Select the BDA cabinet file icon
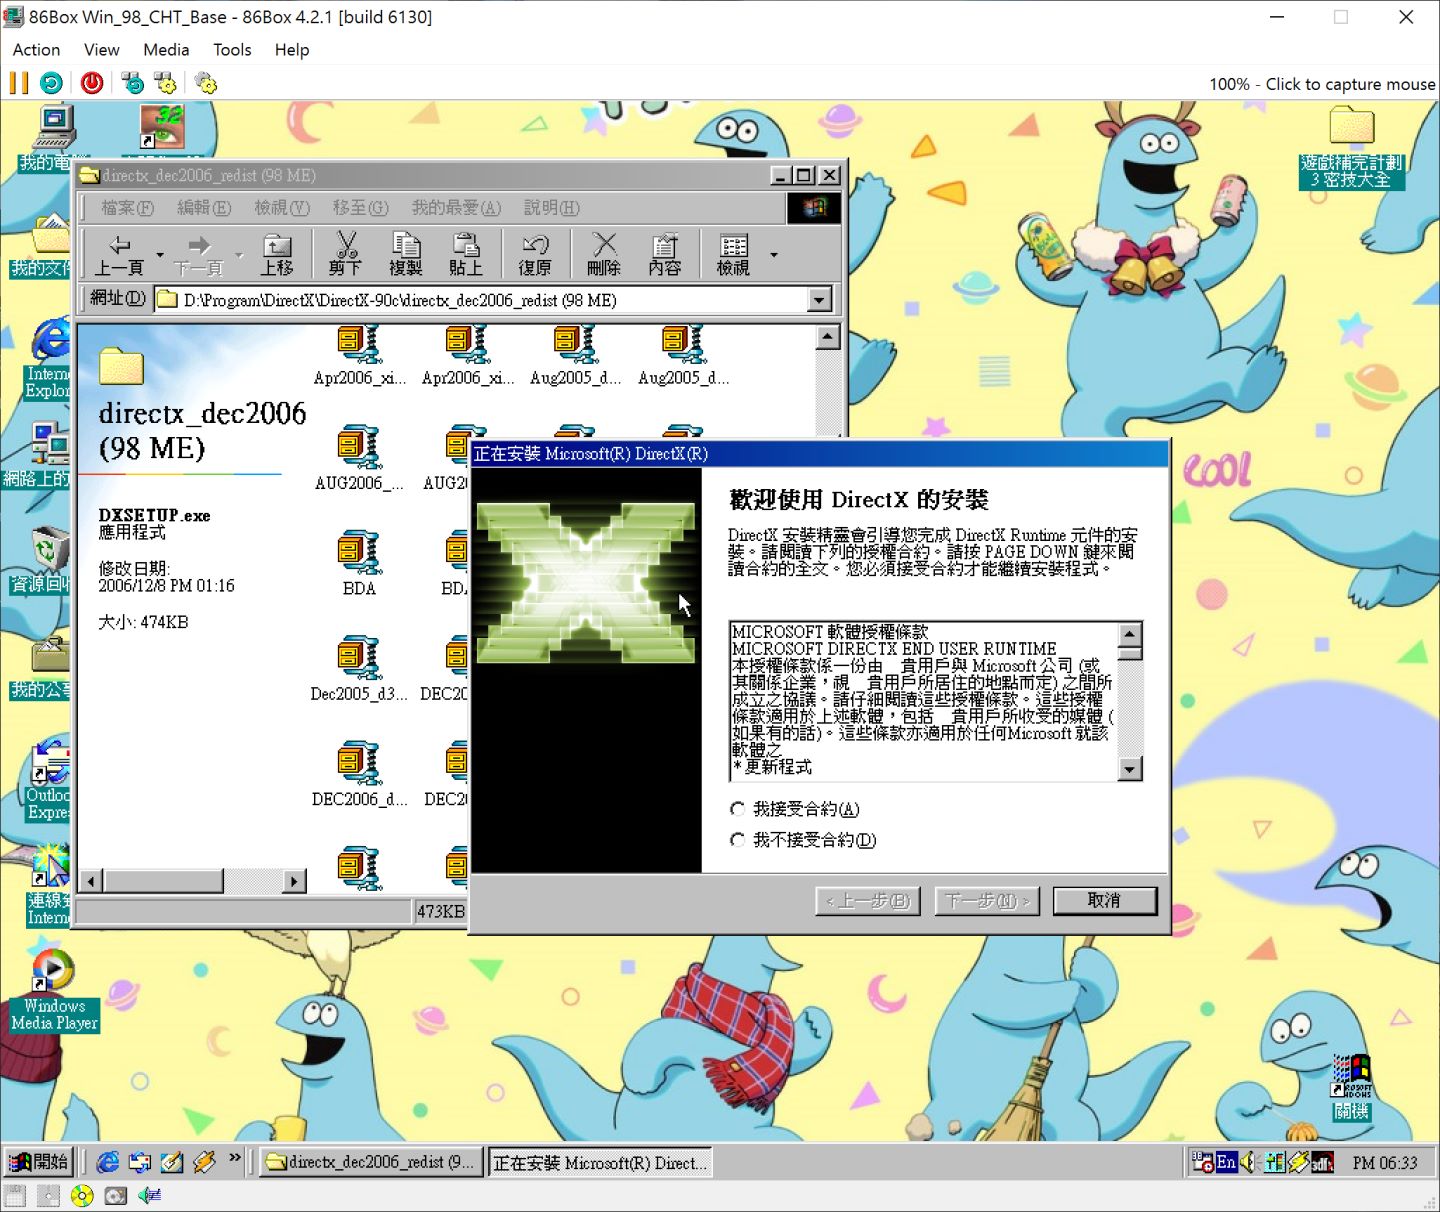The image size is (1440, 1212). (359, 562)
